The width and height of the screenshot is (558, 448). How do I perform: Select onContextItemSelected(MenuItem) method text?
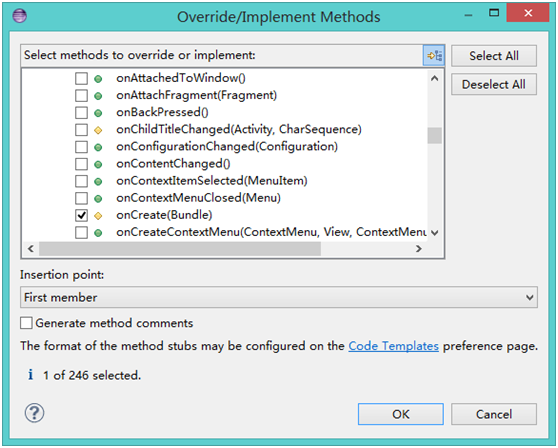click(x=212, y=181)
